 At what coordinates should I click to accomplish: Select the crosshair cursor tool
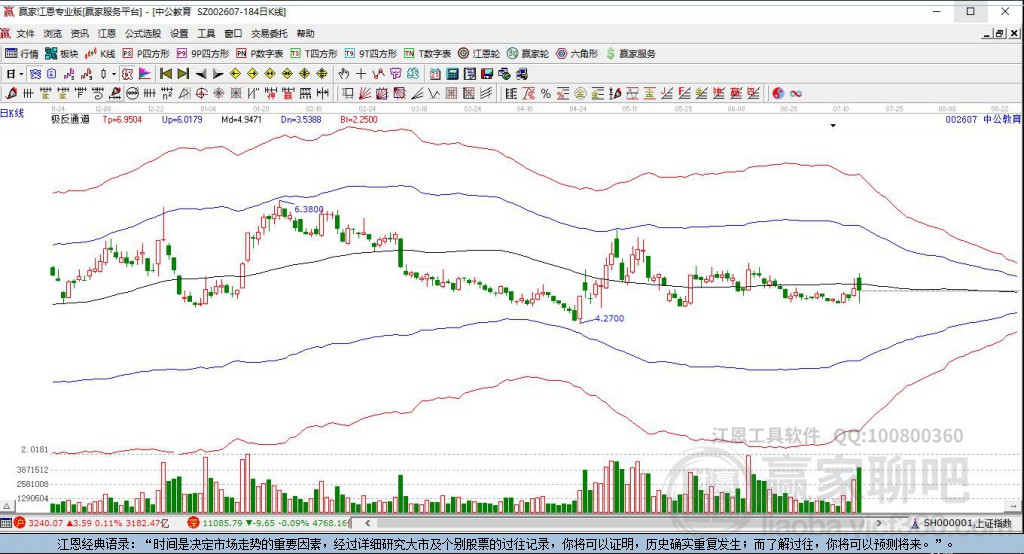360,74
